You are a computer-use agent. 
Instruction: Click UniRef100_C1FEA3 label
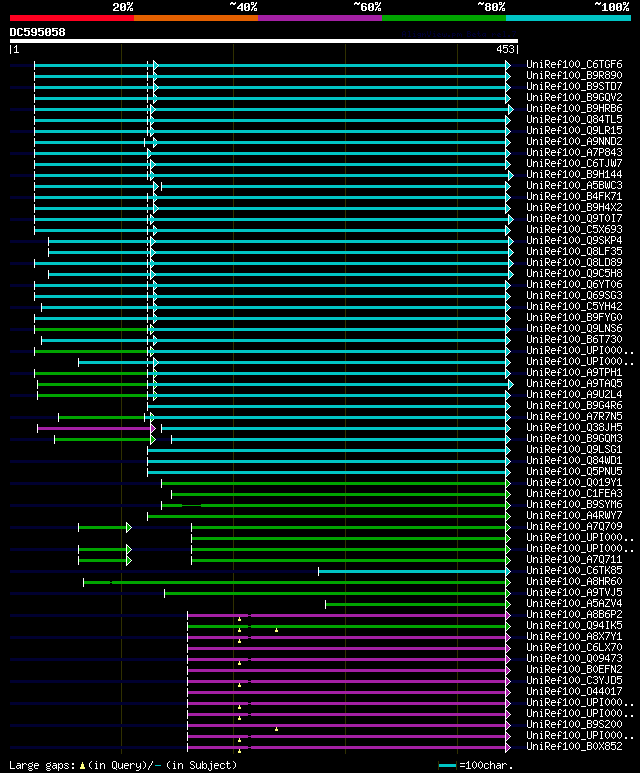tap(574, 493)
